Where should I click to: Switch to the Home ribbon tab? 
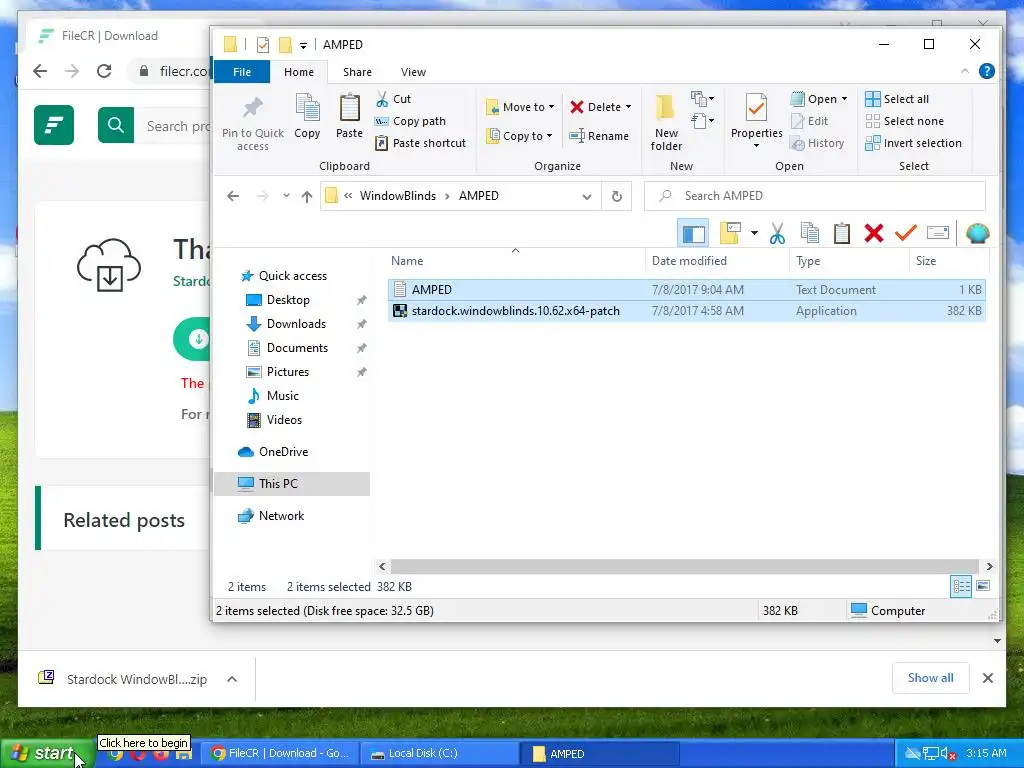(x=298, y=72)
